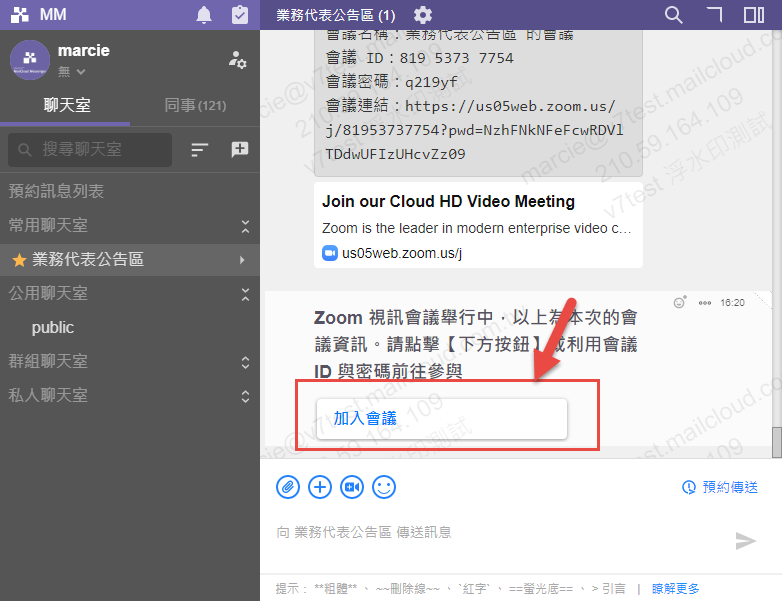Image resolution: width=782 pixels, height=601 pixels.
Task: Switch to the 同事 (121) tab
Action: [x=195, y=105]
